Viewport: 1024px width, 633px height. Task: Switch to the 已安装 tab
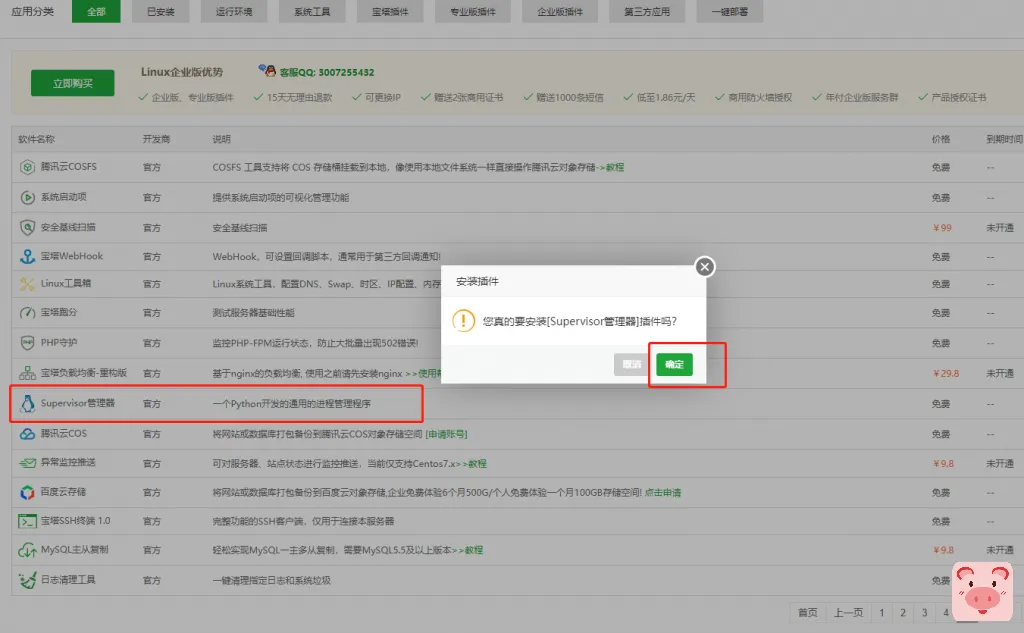pyautogui.click(x=161, y=12)
